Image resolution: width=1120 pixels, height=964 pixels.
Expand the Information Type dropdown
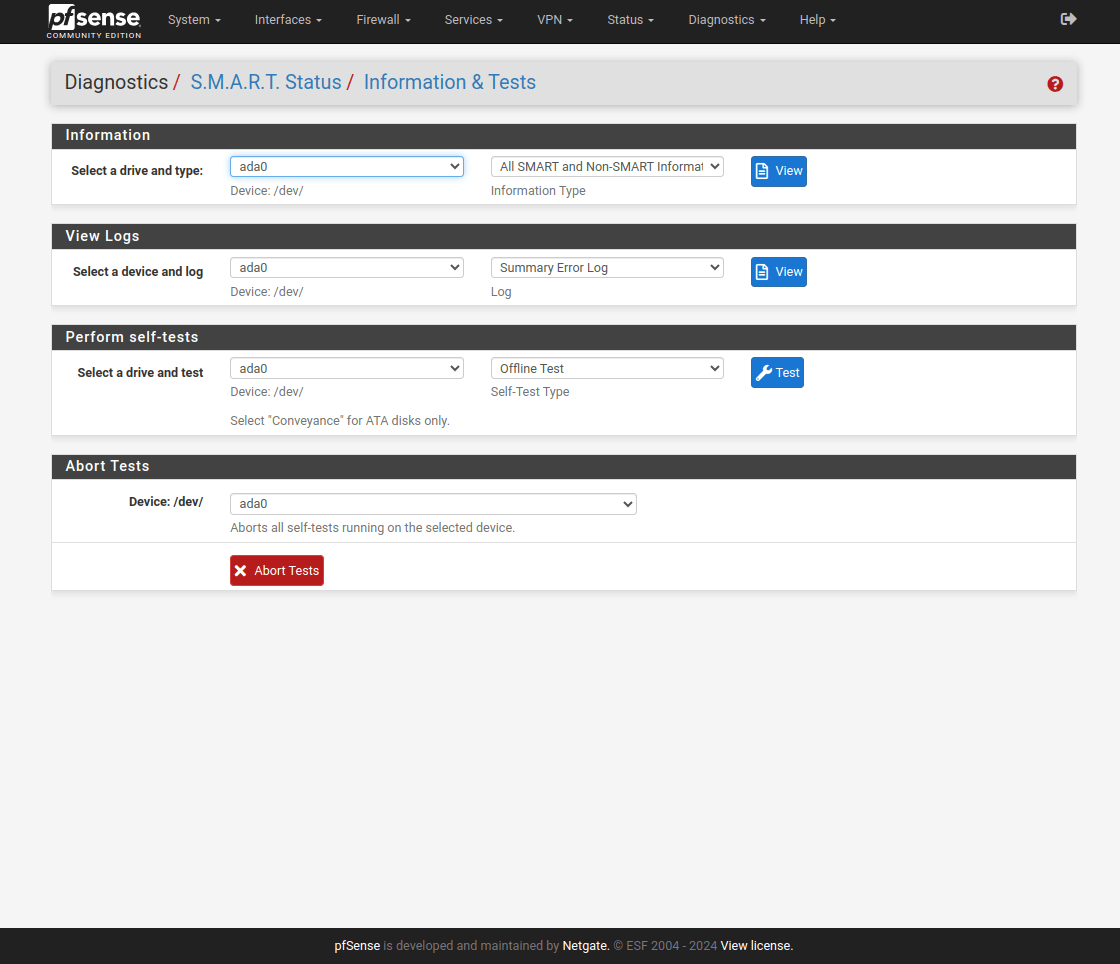tap(606, 167)
